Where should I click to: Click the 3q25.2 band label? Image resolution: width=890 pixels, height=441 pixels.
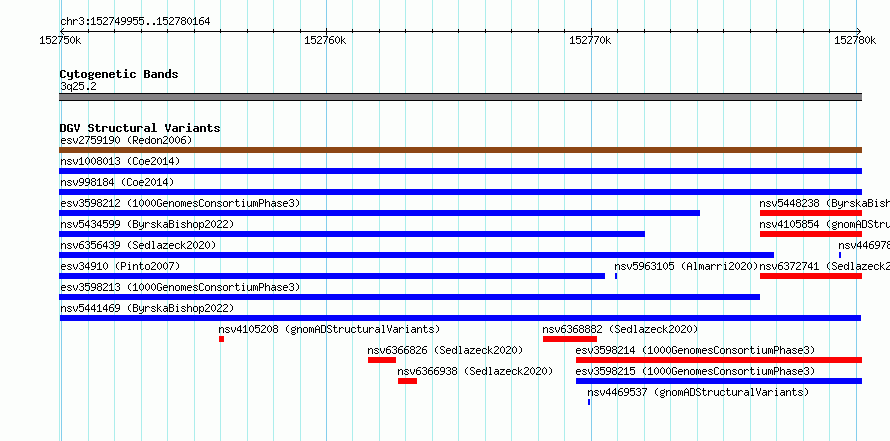tap(78, 86)
